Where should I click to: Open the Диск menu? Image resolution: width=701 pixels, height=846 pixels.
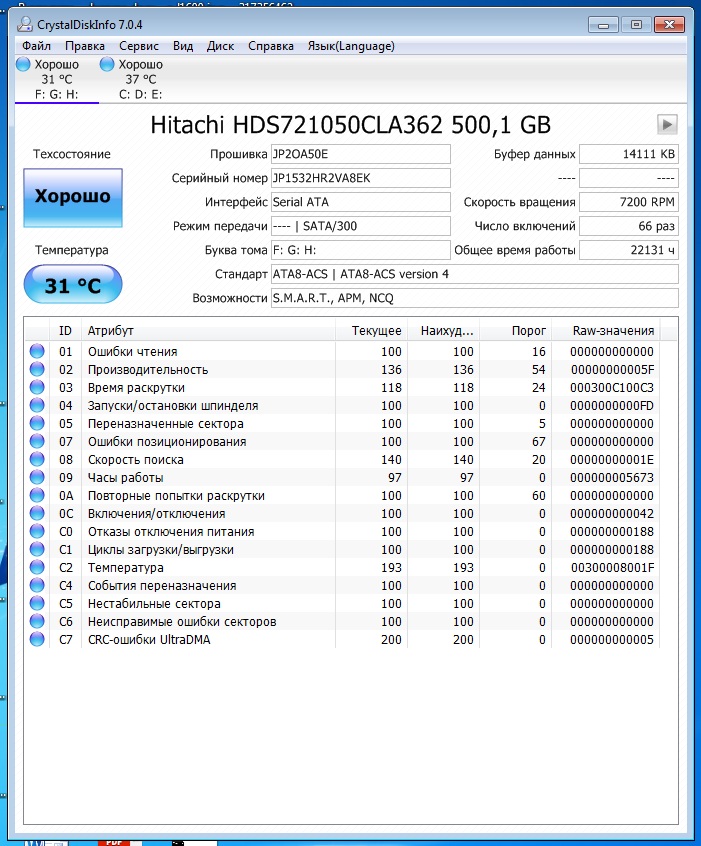220,46
